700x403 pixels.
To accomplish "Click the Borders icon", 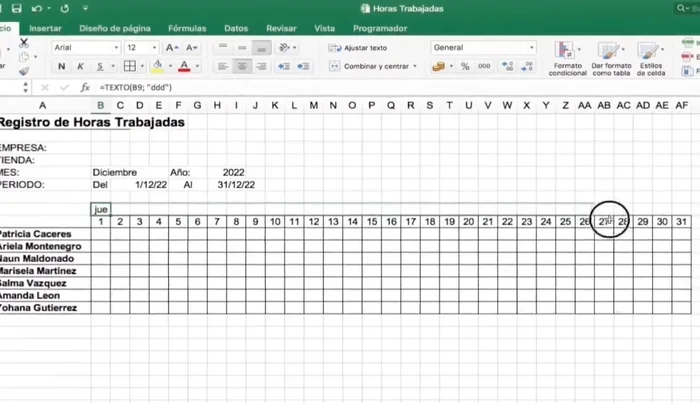I will click(x=130, y=66).
